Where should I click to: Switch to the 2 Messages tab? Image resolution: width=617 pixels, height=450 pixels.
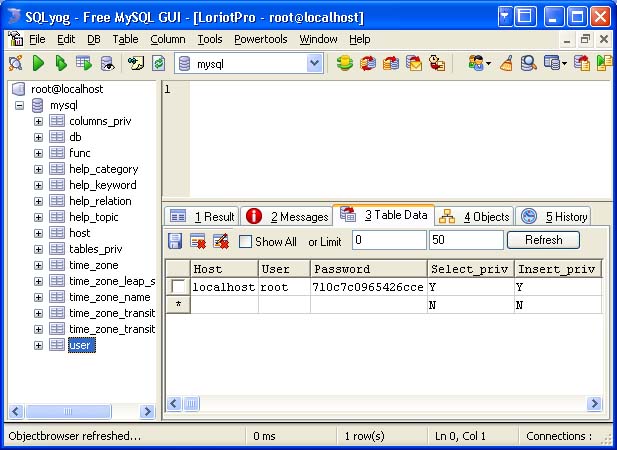[288, 216]
